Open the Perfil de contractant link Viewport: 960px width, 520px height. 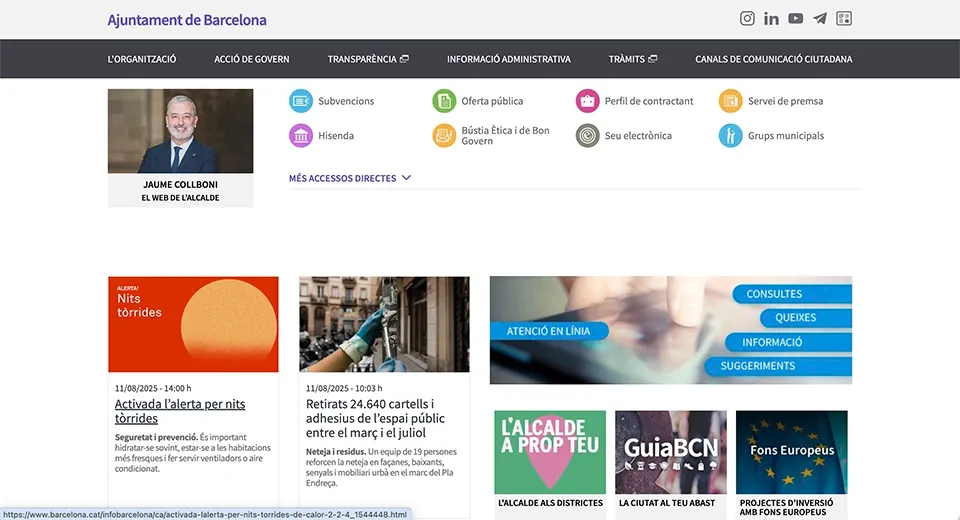[649, 101]
